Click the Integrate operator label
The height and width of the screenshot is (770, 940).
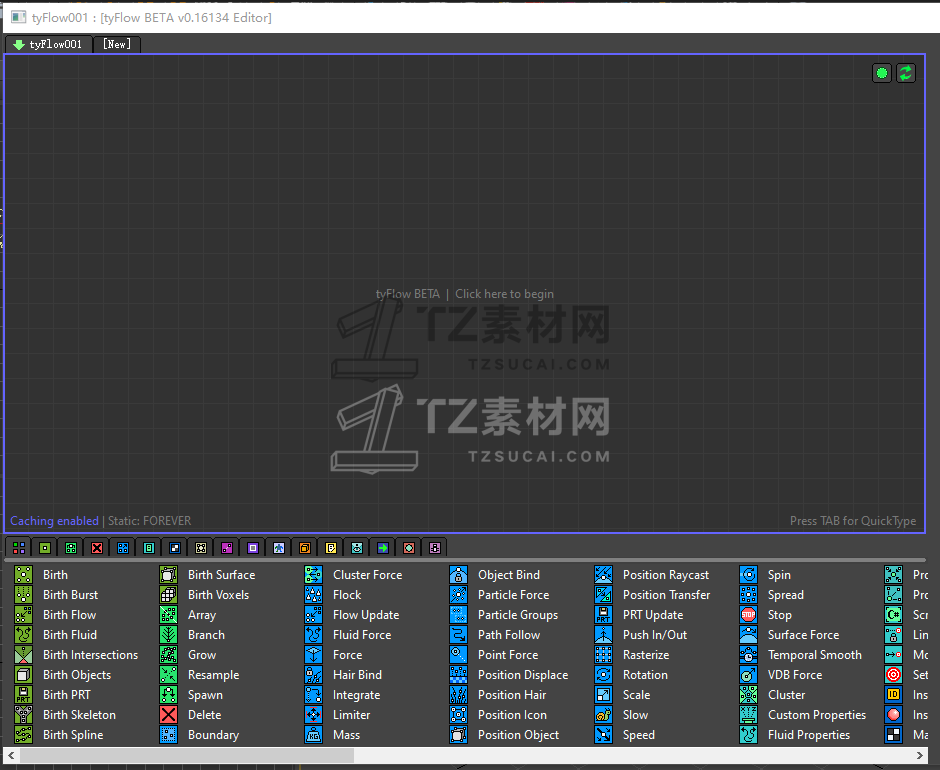coord(356,694)
